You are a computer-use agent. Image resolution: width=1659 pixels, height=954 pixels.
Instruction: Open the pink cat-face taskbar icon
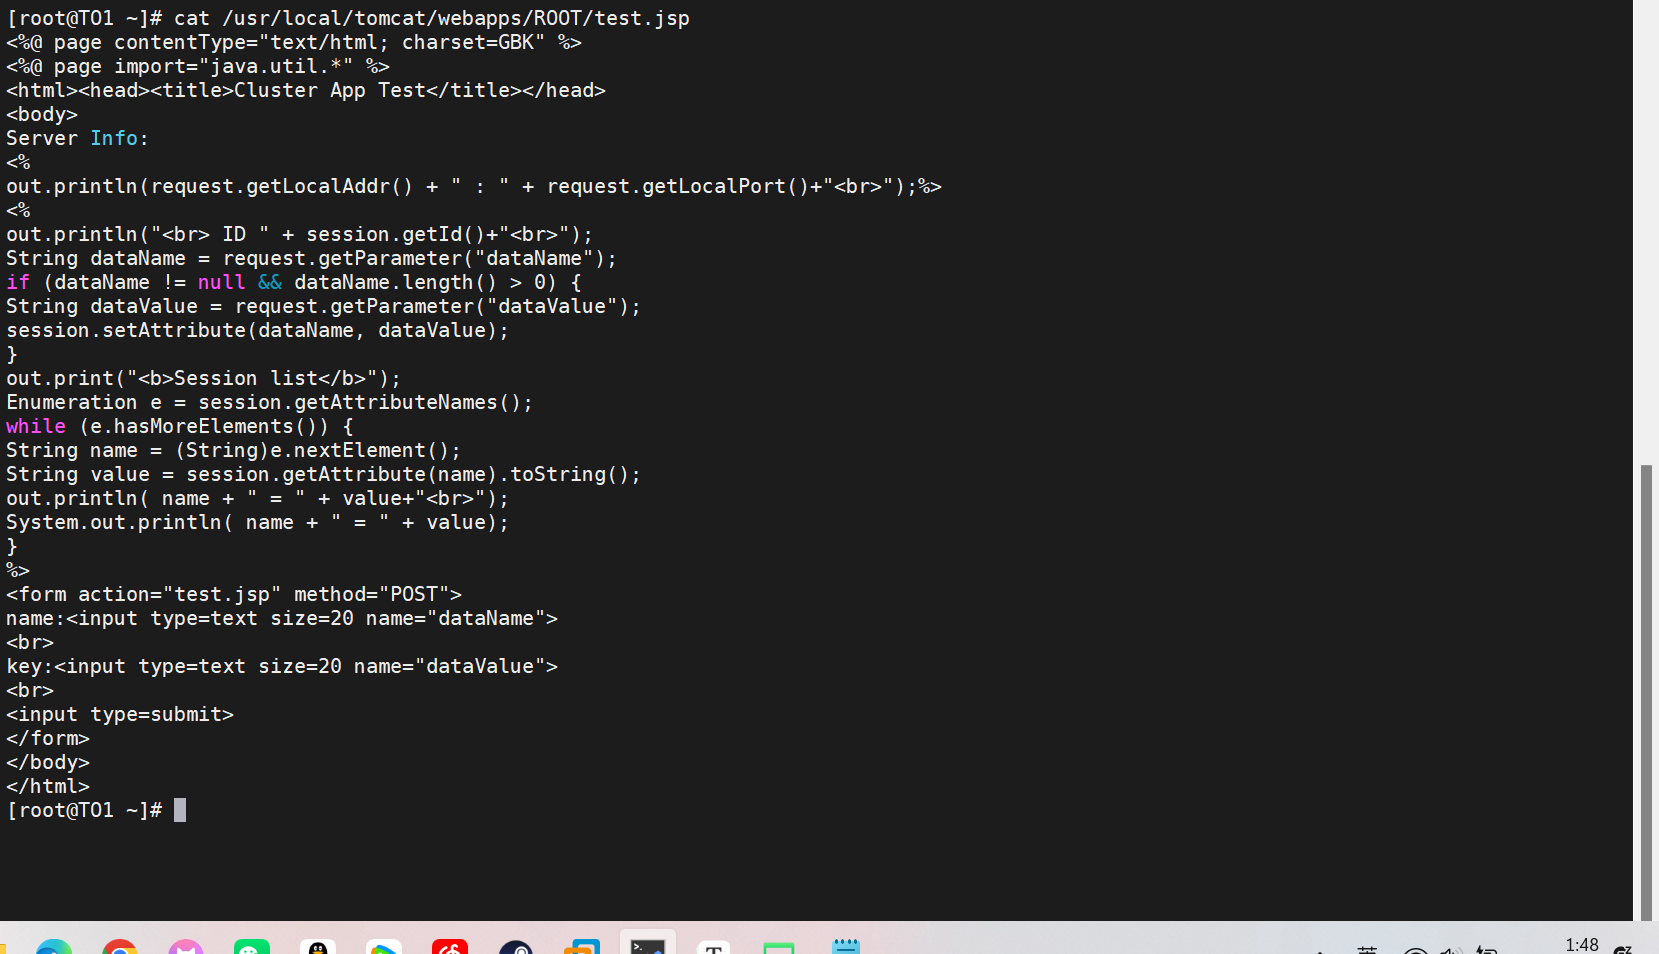coord(186,946)
